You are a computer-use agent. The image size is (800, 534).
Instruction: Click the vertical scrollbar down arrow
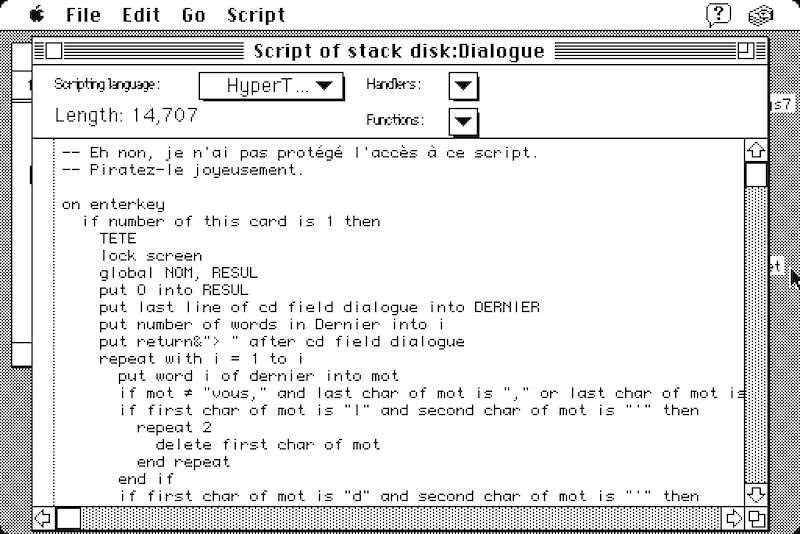[756, 494]
